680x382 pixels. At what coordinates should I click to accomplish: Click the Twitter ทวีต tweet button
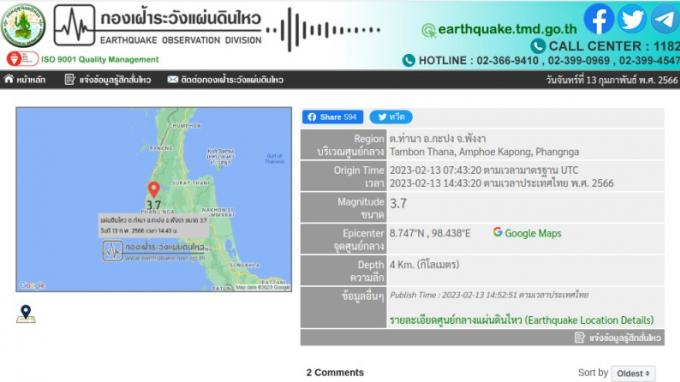(x=391, y=117)
